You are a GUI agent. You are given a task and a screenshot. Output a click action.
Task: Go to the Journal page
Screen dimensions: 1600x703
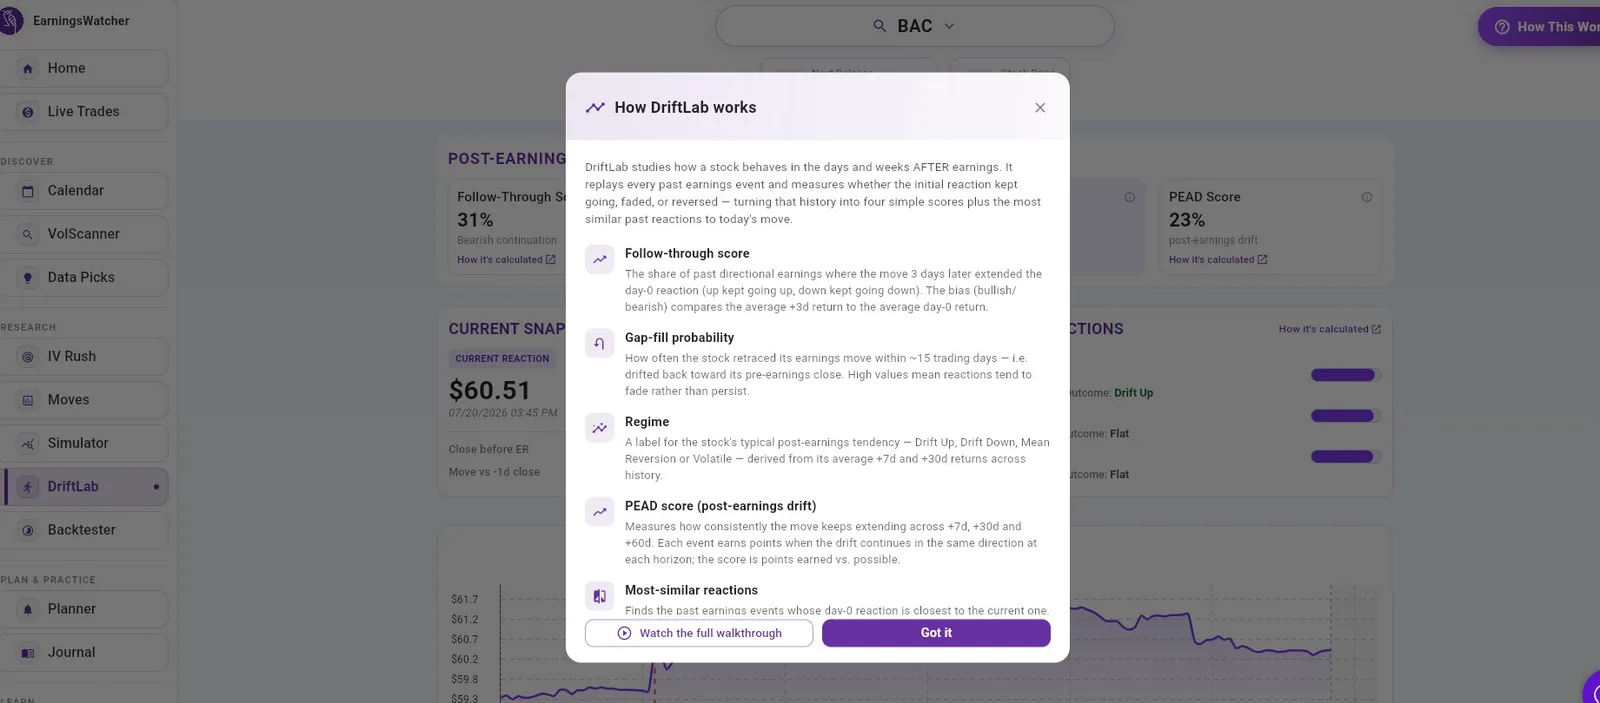[84, 653]
